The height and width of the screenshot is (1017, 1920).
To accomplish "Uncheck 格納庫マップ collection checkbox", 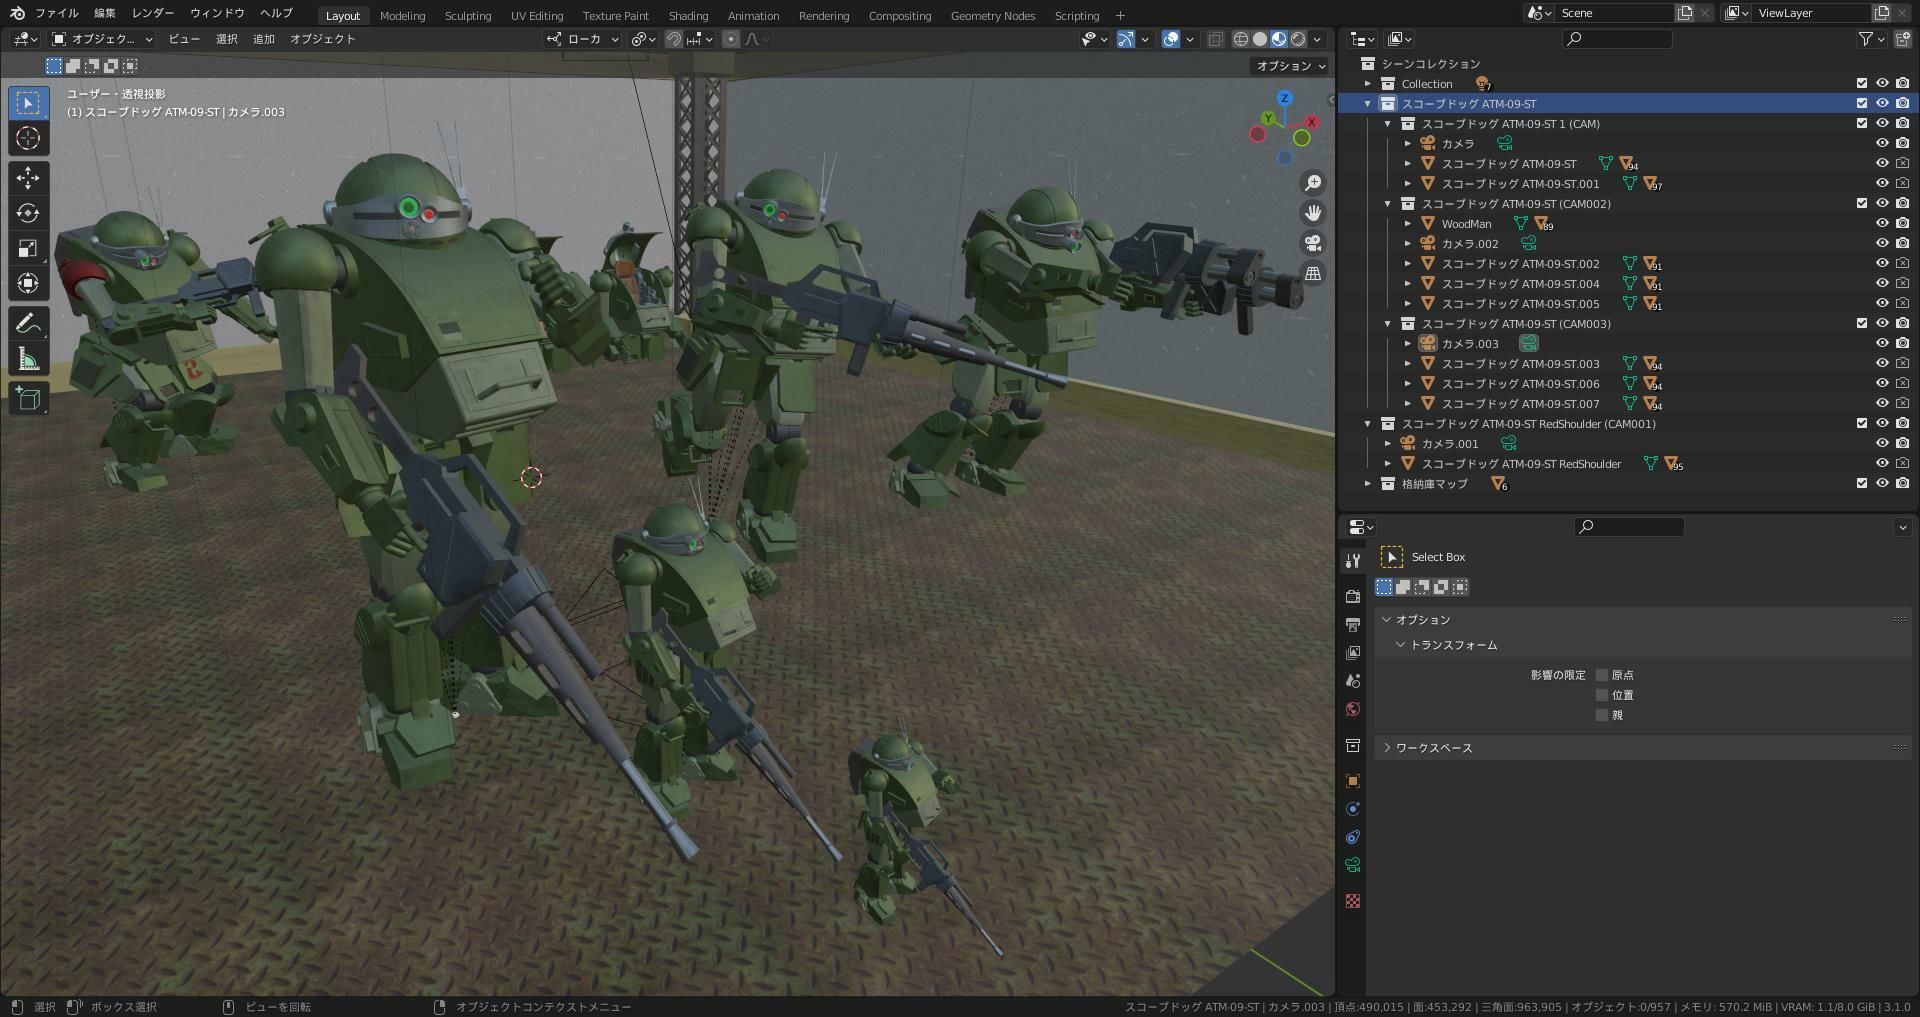I will click(x=1862, y=484).
